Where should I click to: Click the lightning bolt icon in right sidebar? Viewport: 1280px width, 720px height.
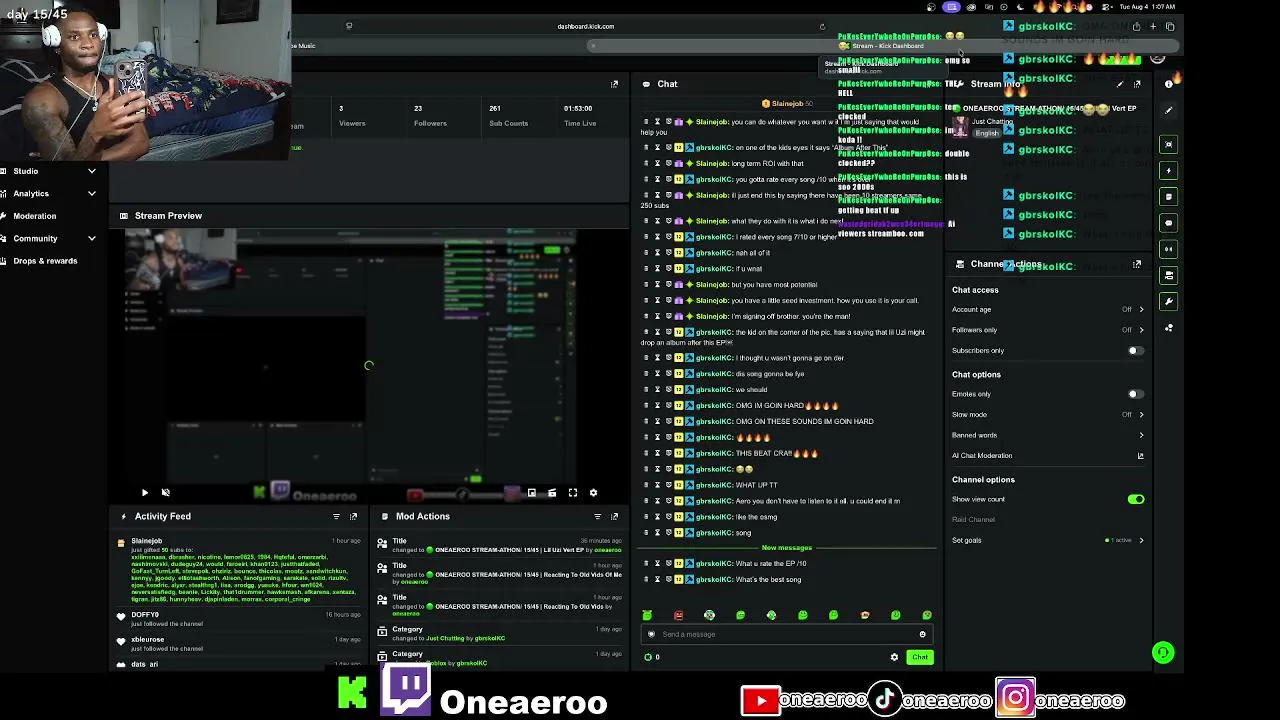tap(1168, 171)
